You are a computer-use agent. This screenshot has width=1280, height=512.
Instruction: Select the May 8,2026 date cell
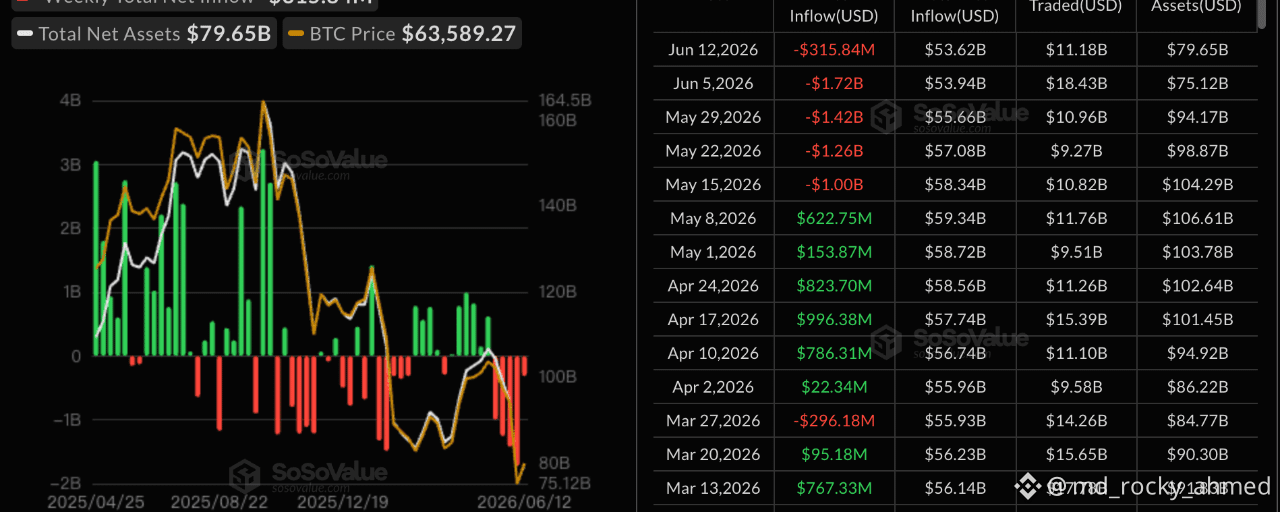point(713,218)
